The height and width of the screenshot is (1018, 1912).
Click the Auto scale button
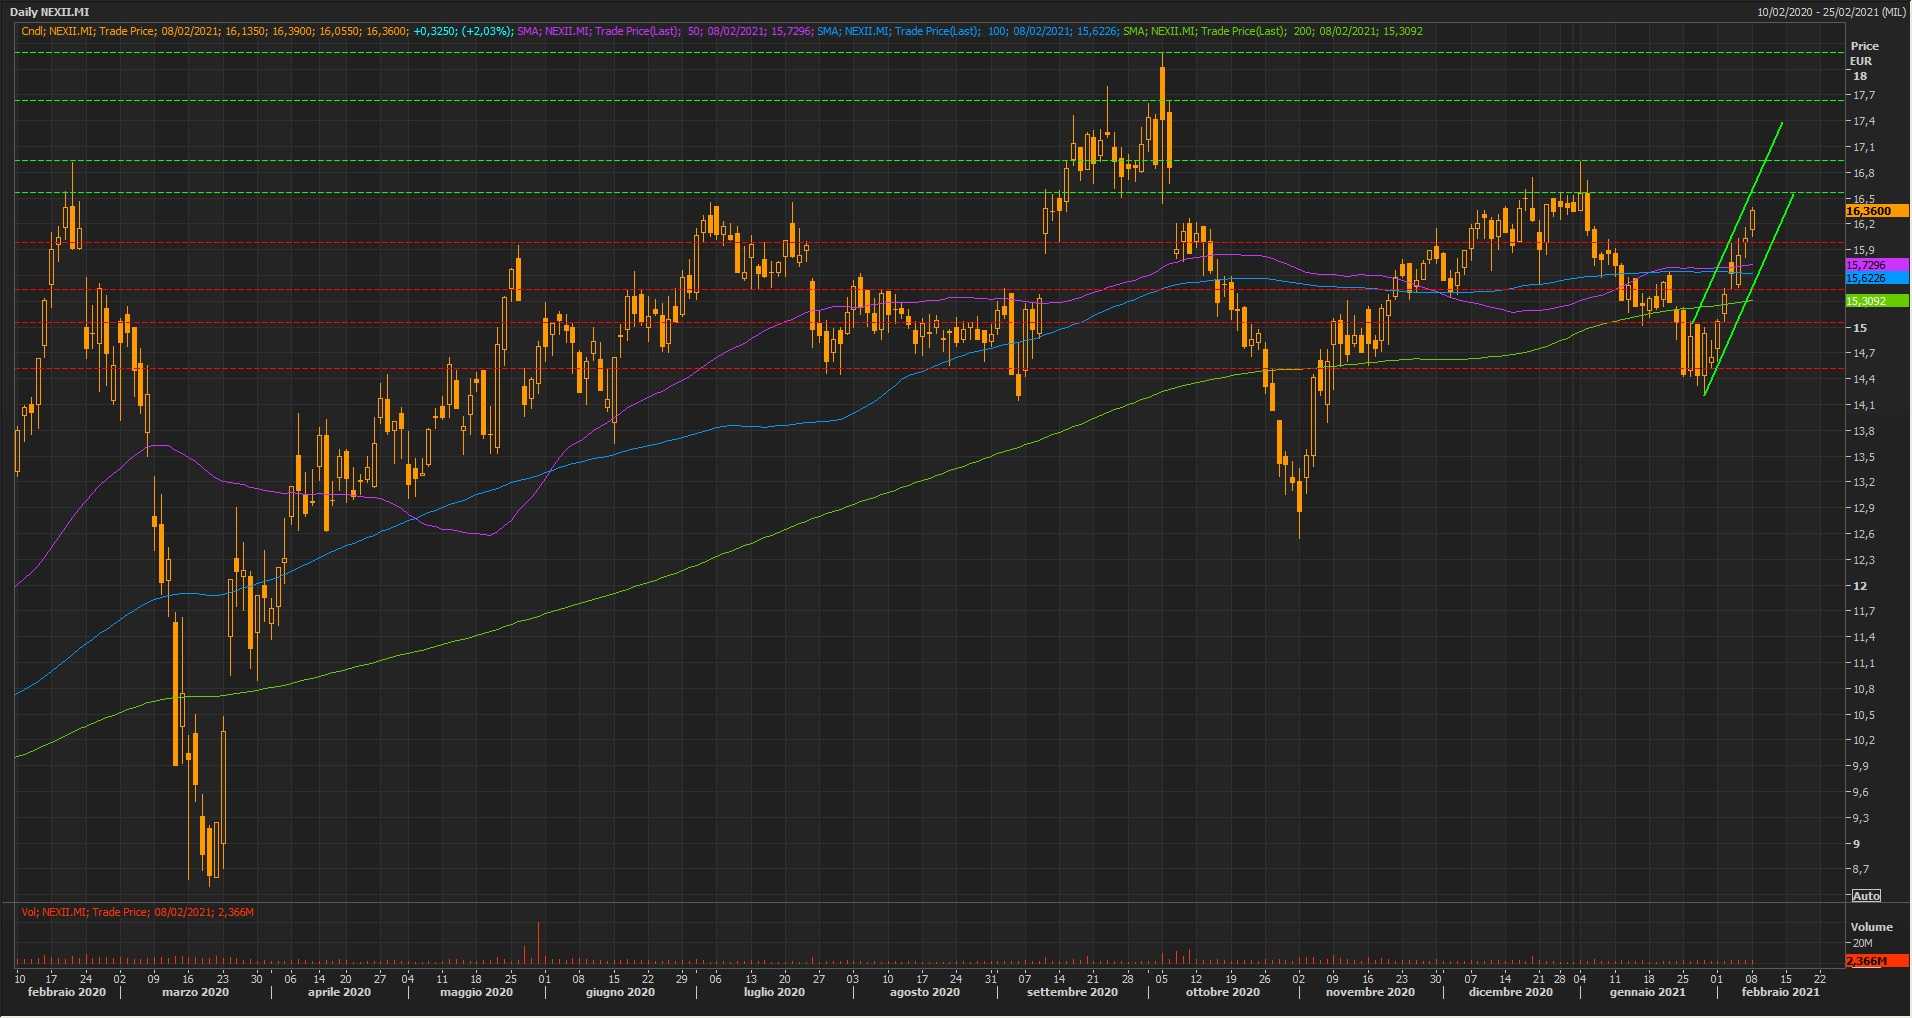(x=1866, y=895)
